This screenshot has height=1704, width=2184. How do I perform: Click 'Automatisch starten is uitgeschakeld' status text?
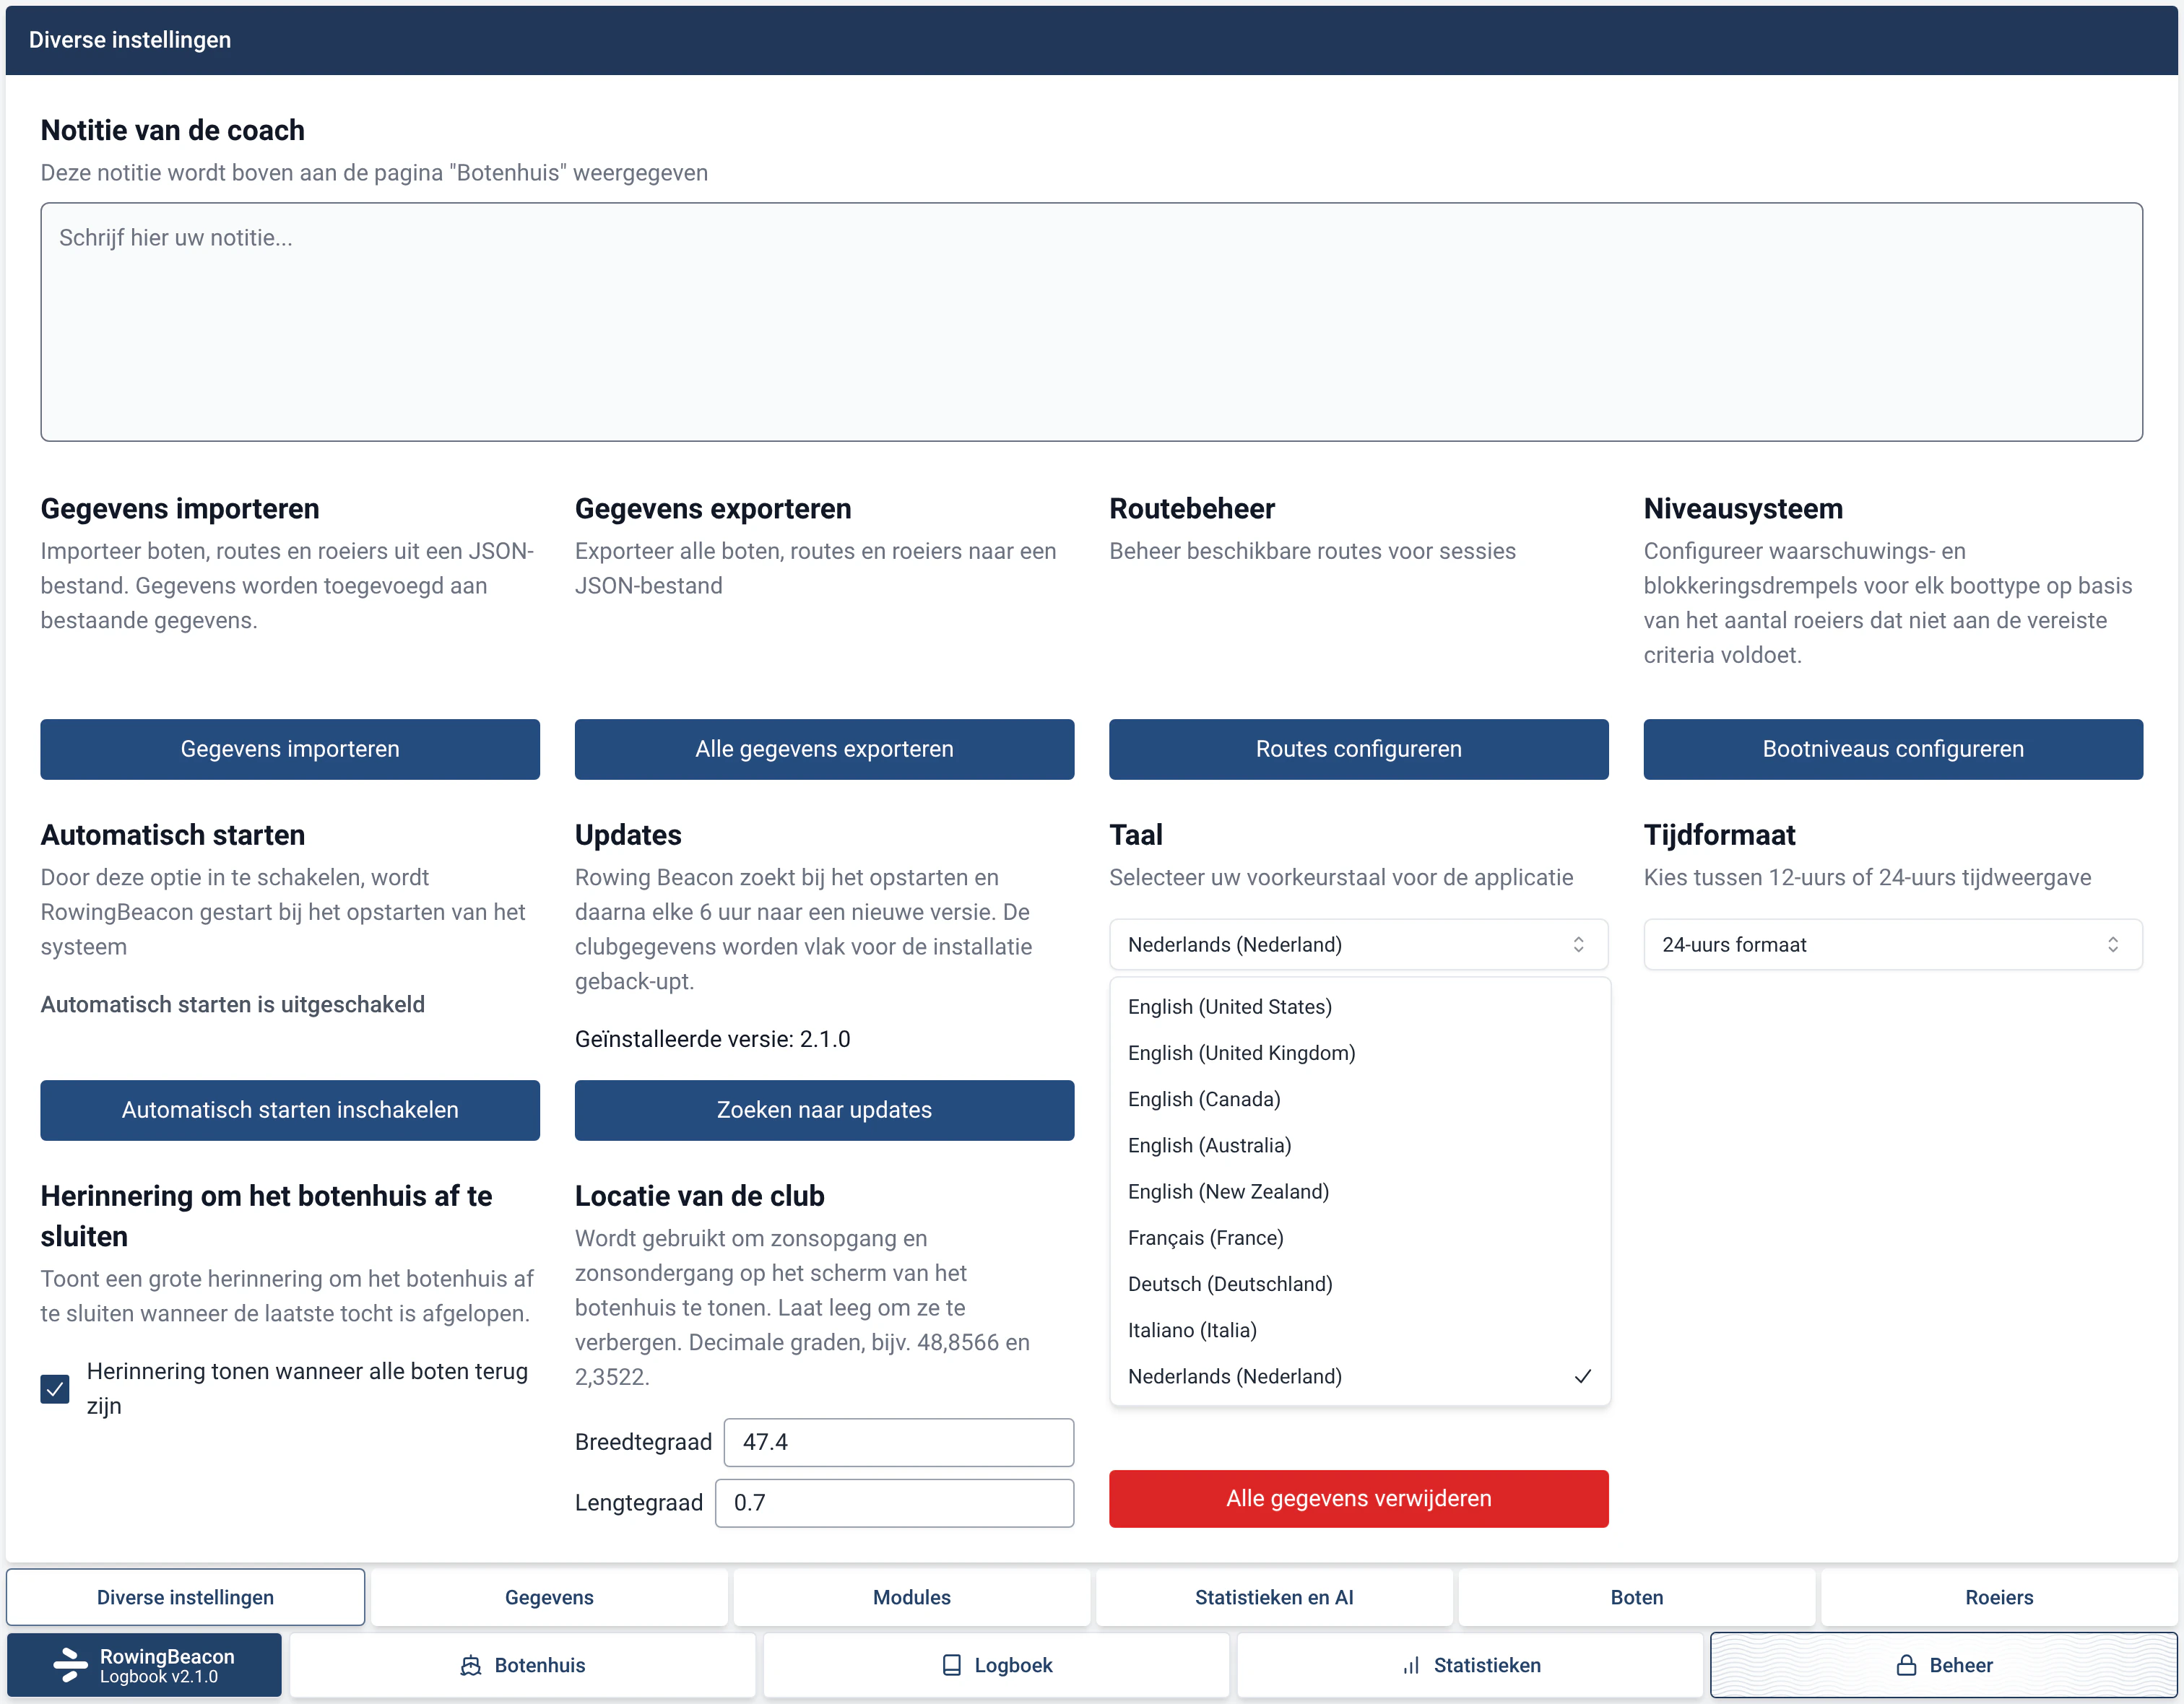pyautogui.click(x=232, y=1004)
